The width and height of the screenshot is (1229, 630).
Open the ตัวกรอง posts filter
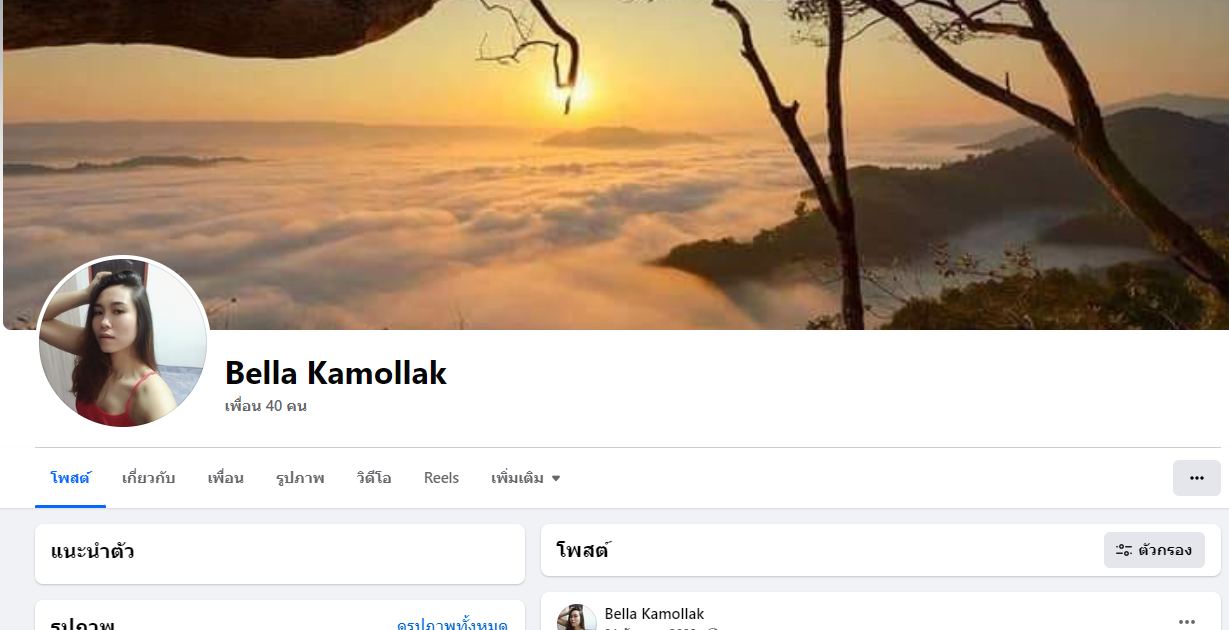[x=1154, y=550]
